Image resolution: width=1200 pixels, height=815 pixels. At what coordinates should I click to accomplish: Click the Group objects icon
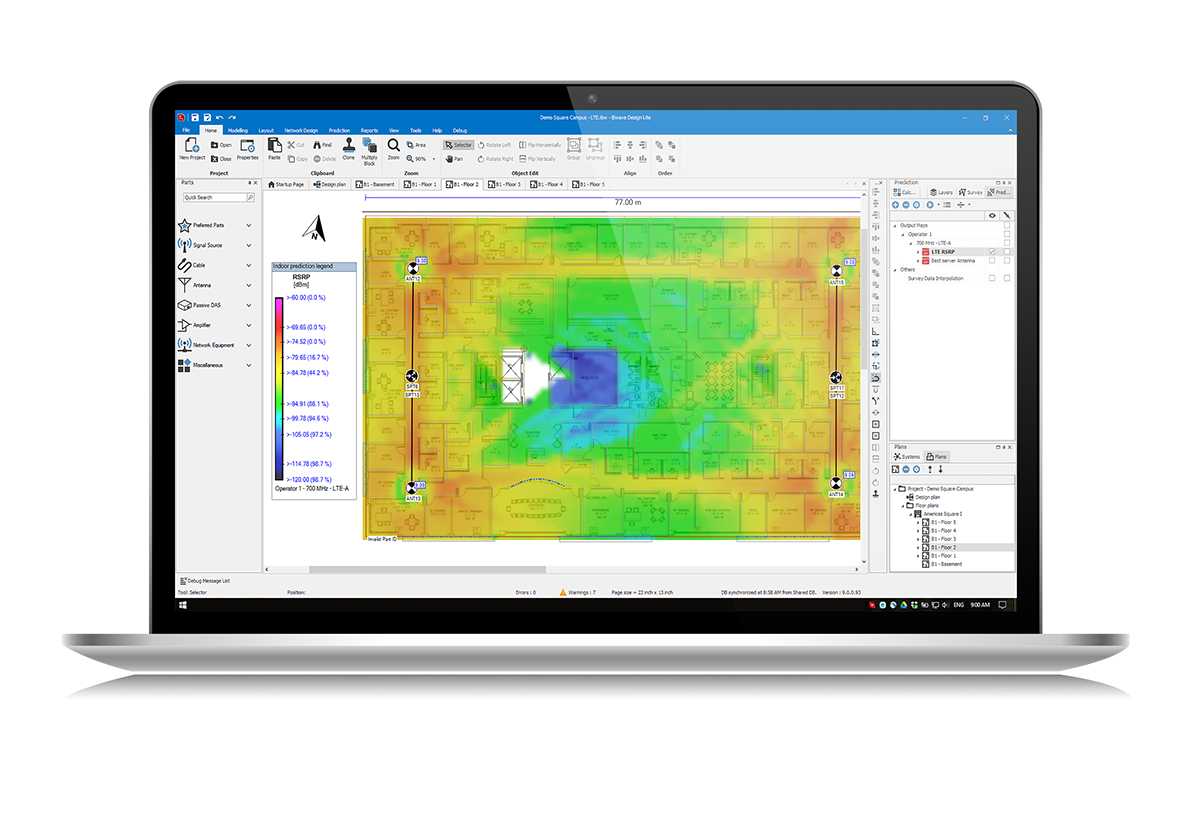[x=573, y=146]
